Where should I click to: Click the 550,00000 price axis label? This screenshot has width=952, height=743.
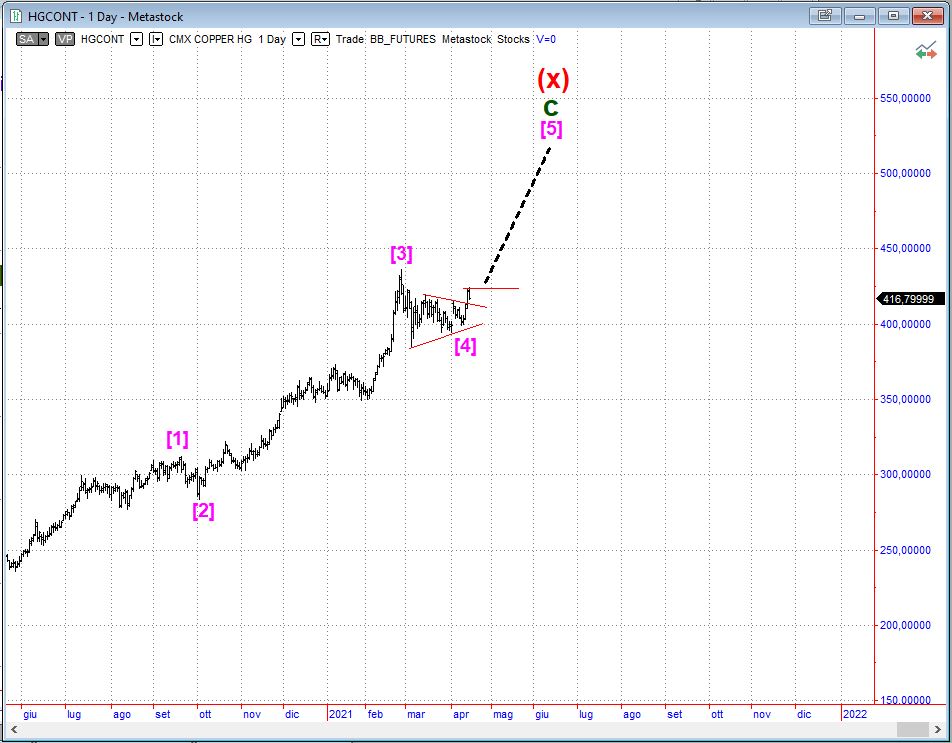[905, 98]
